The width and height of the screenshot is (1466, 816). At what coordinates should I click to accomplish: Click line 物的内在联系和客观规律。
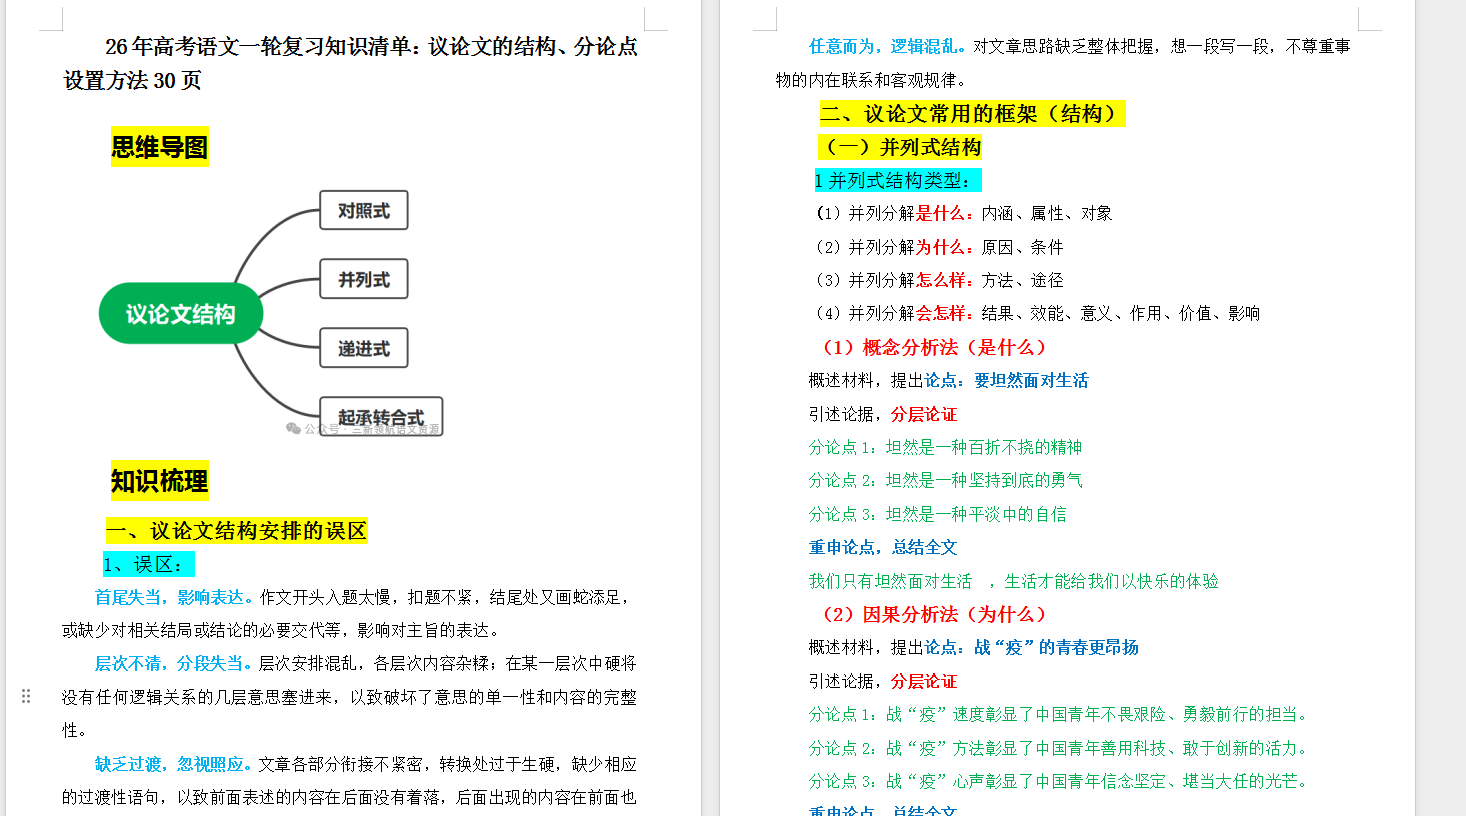[871, 80]
